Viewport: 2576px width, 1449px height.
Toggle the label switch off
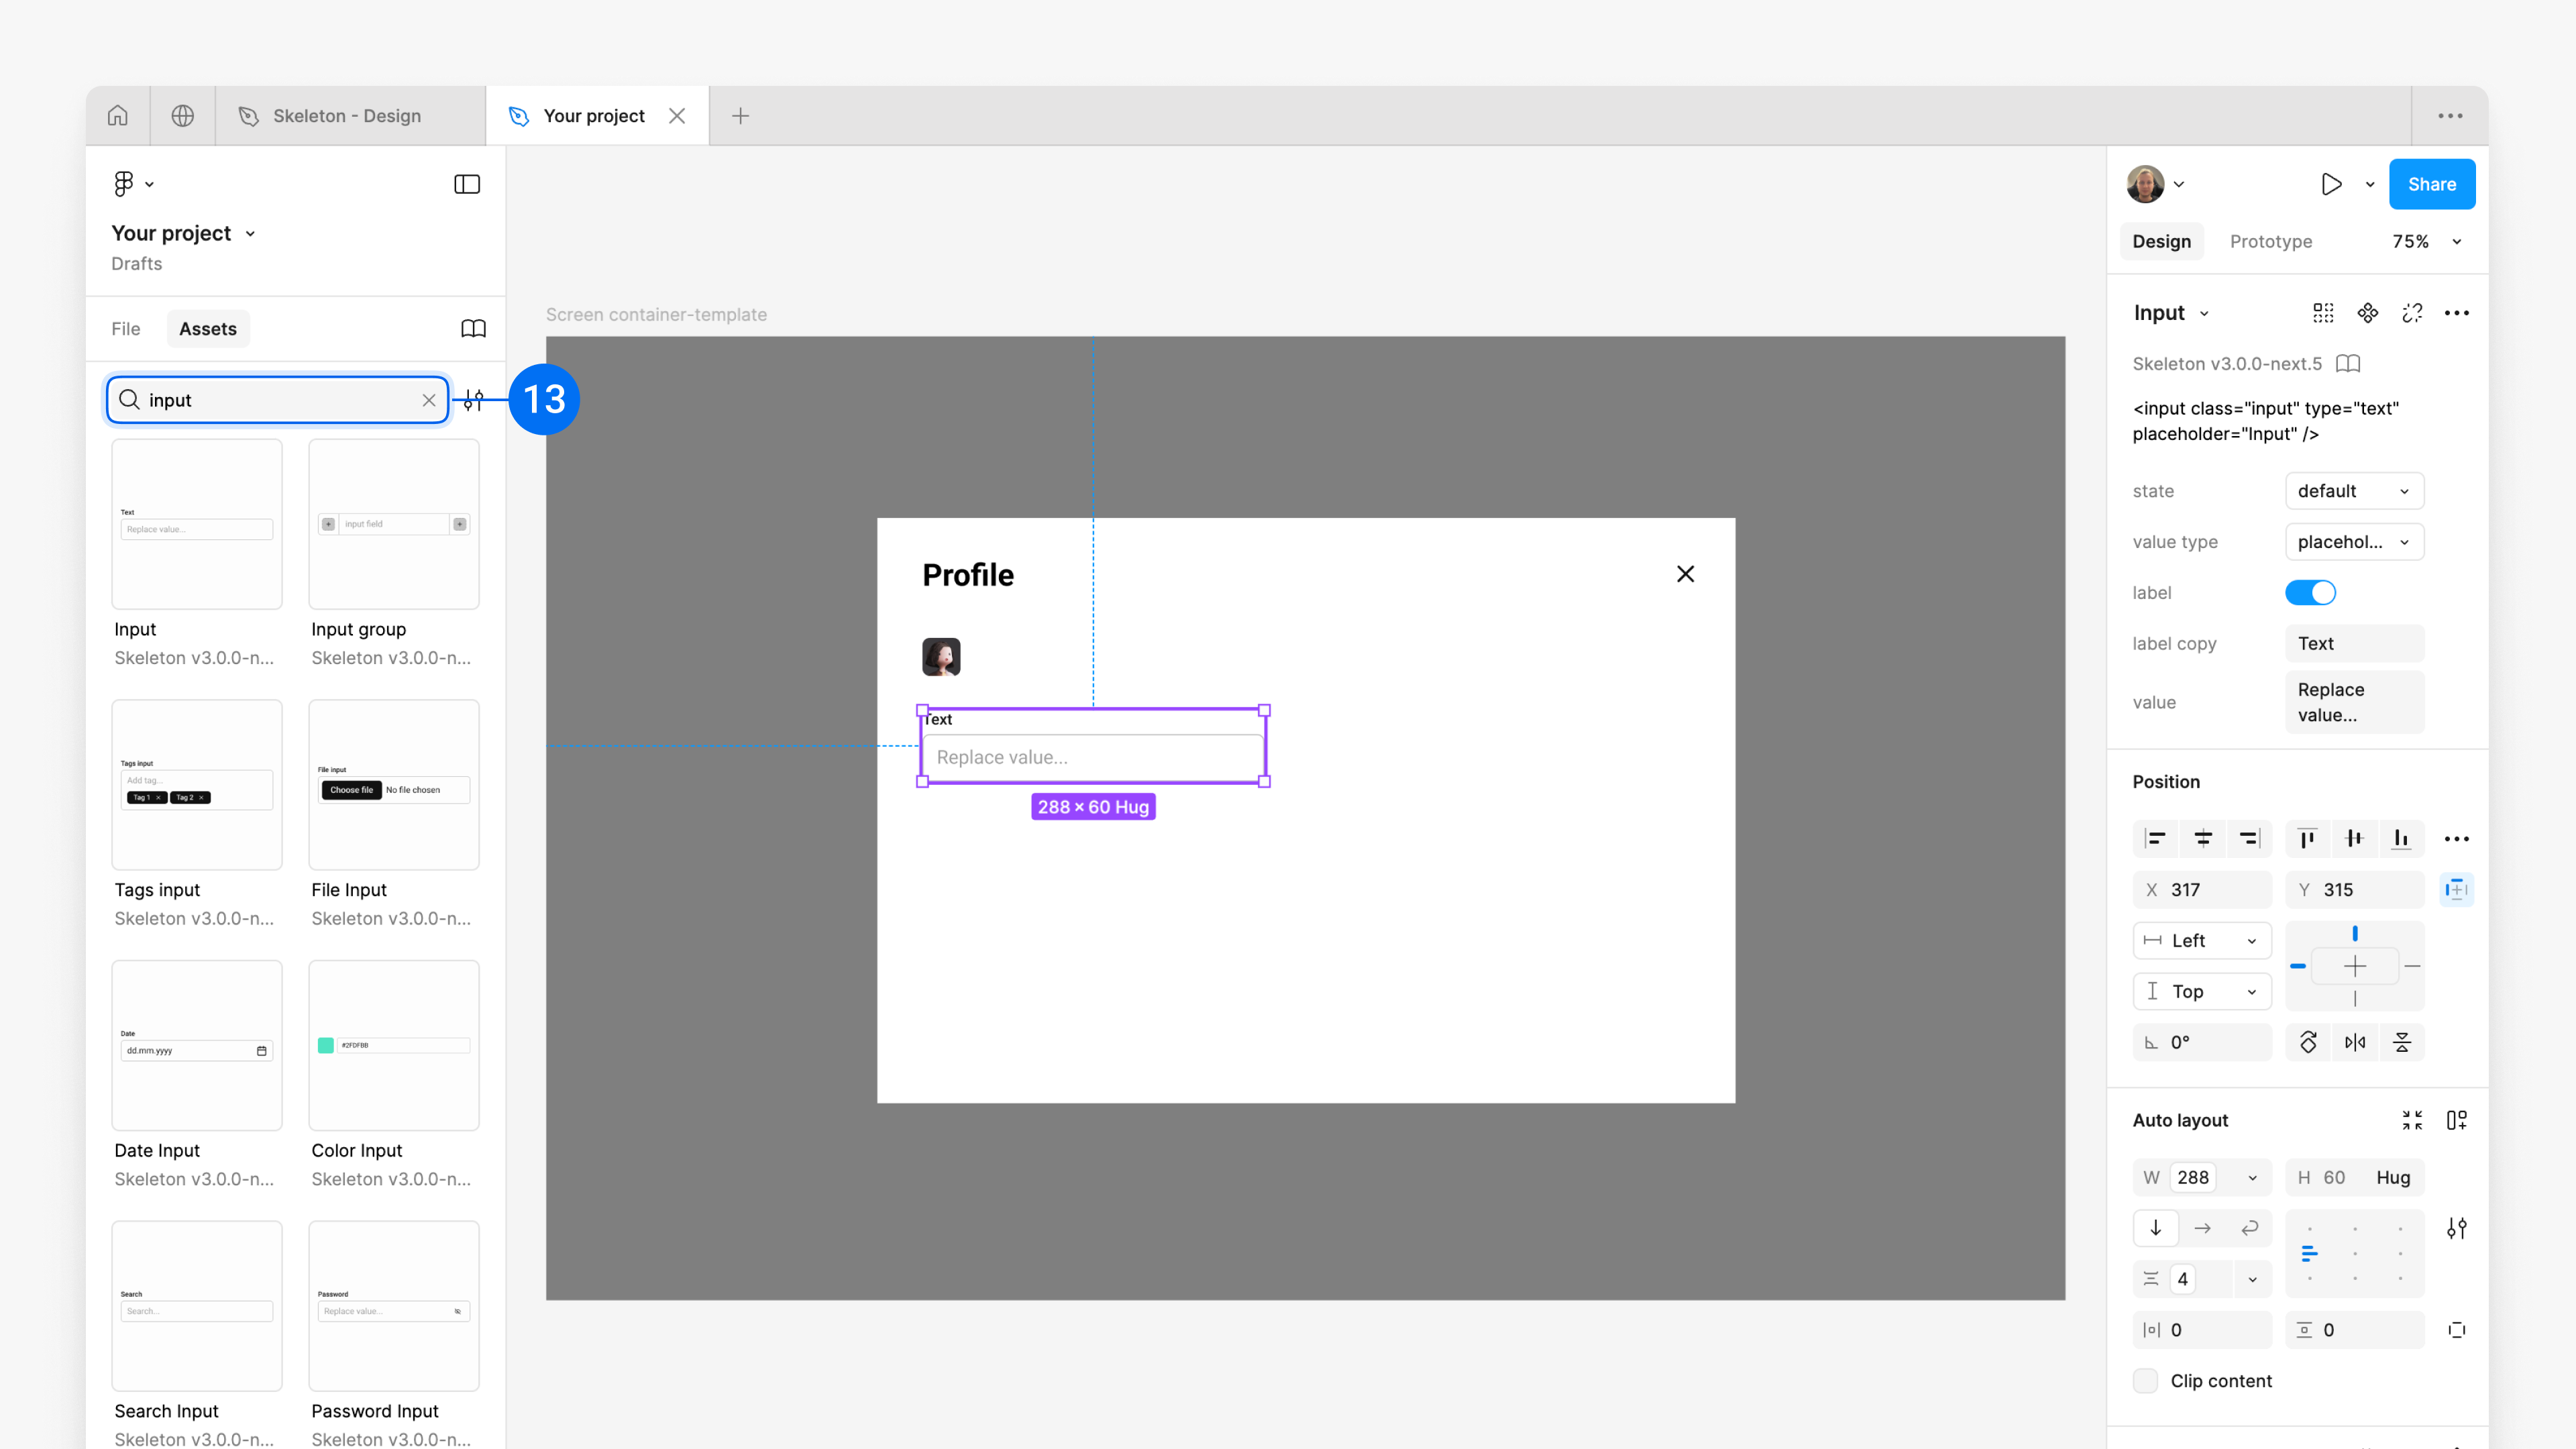[x=2310, y=593]
